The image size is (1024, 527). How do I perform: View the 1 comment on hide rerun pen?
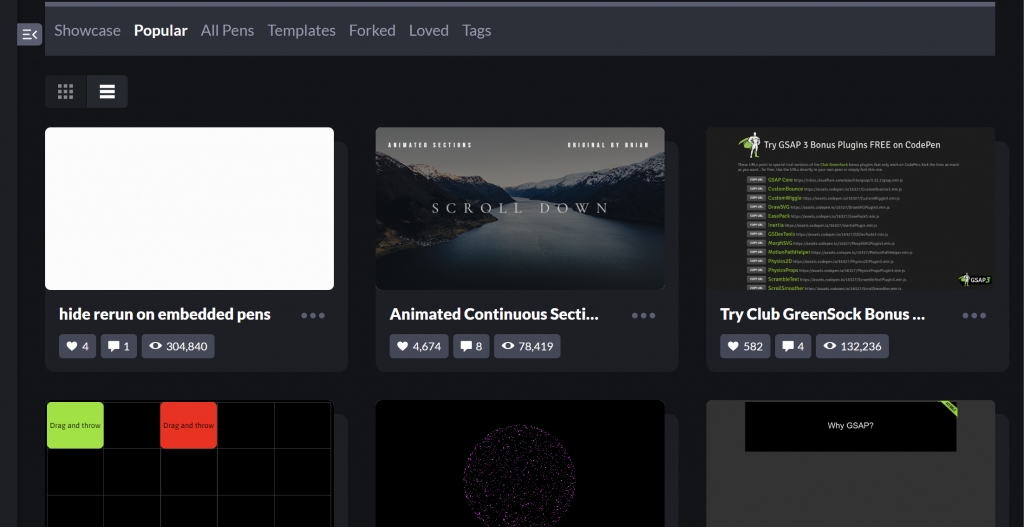click(119, 346)
